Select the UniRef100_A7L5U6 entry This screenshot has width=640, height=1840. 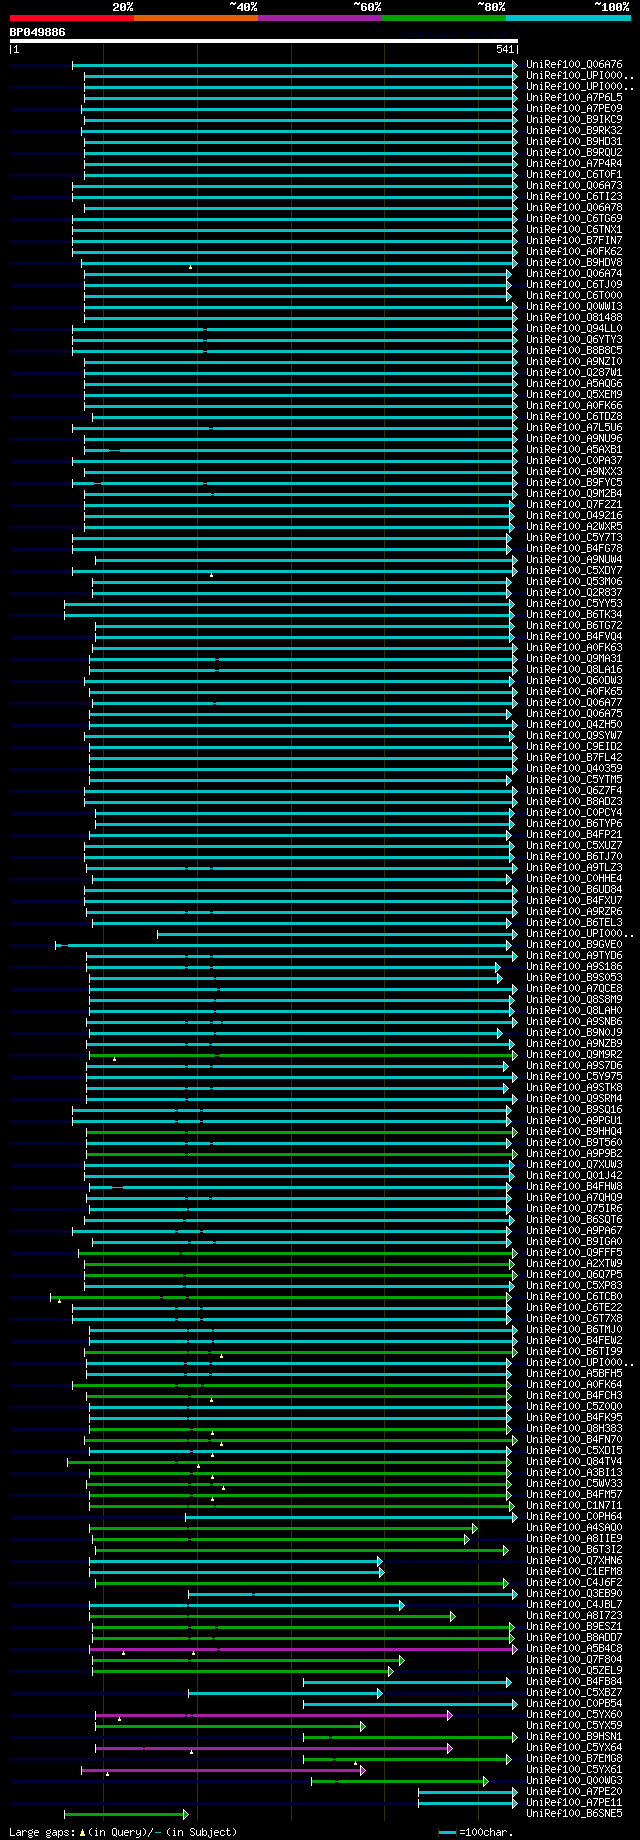coord(574,428)
